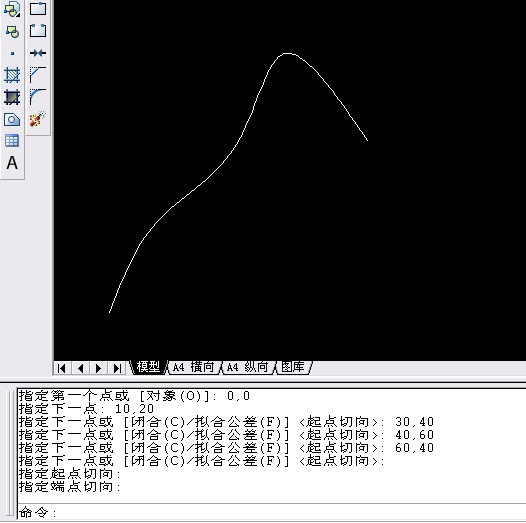Image resolution: width=526 pixels, height=523 pixels.
Task: Click the history line ending in 40,60
Action: point(226,435)
